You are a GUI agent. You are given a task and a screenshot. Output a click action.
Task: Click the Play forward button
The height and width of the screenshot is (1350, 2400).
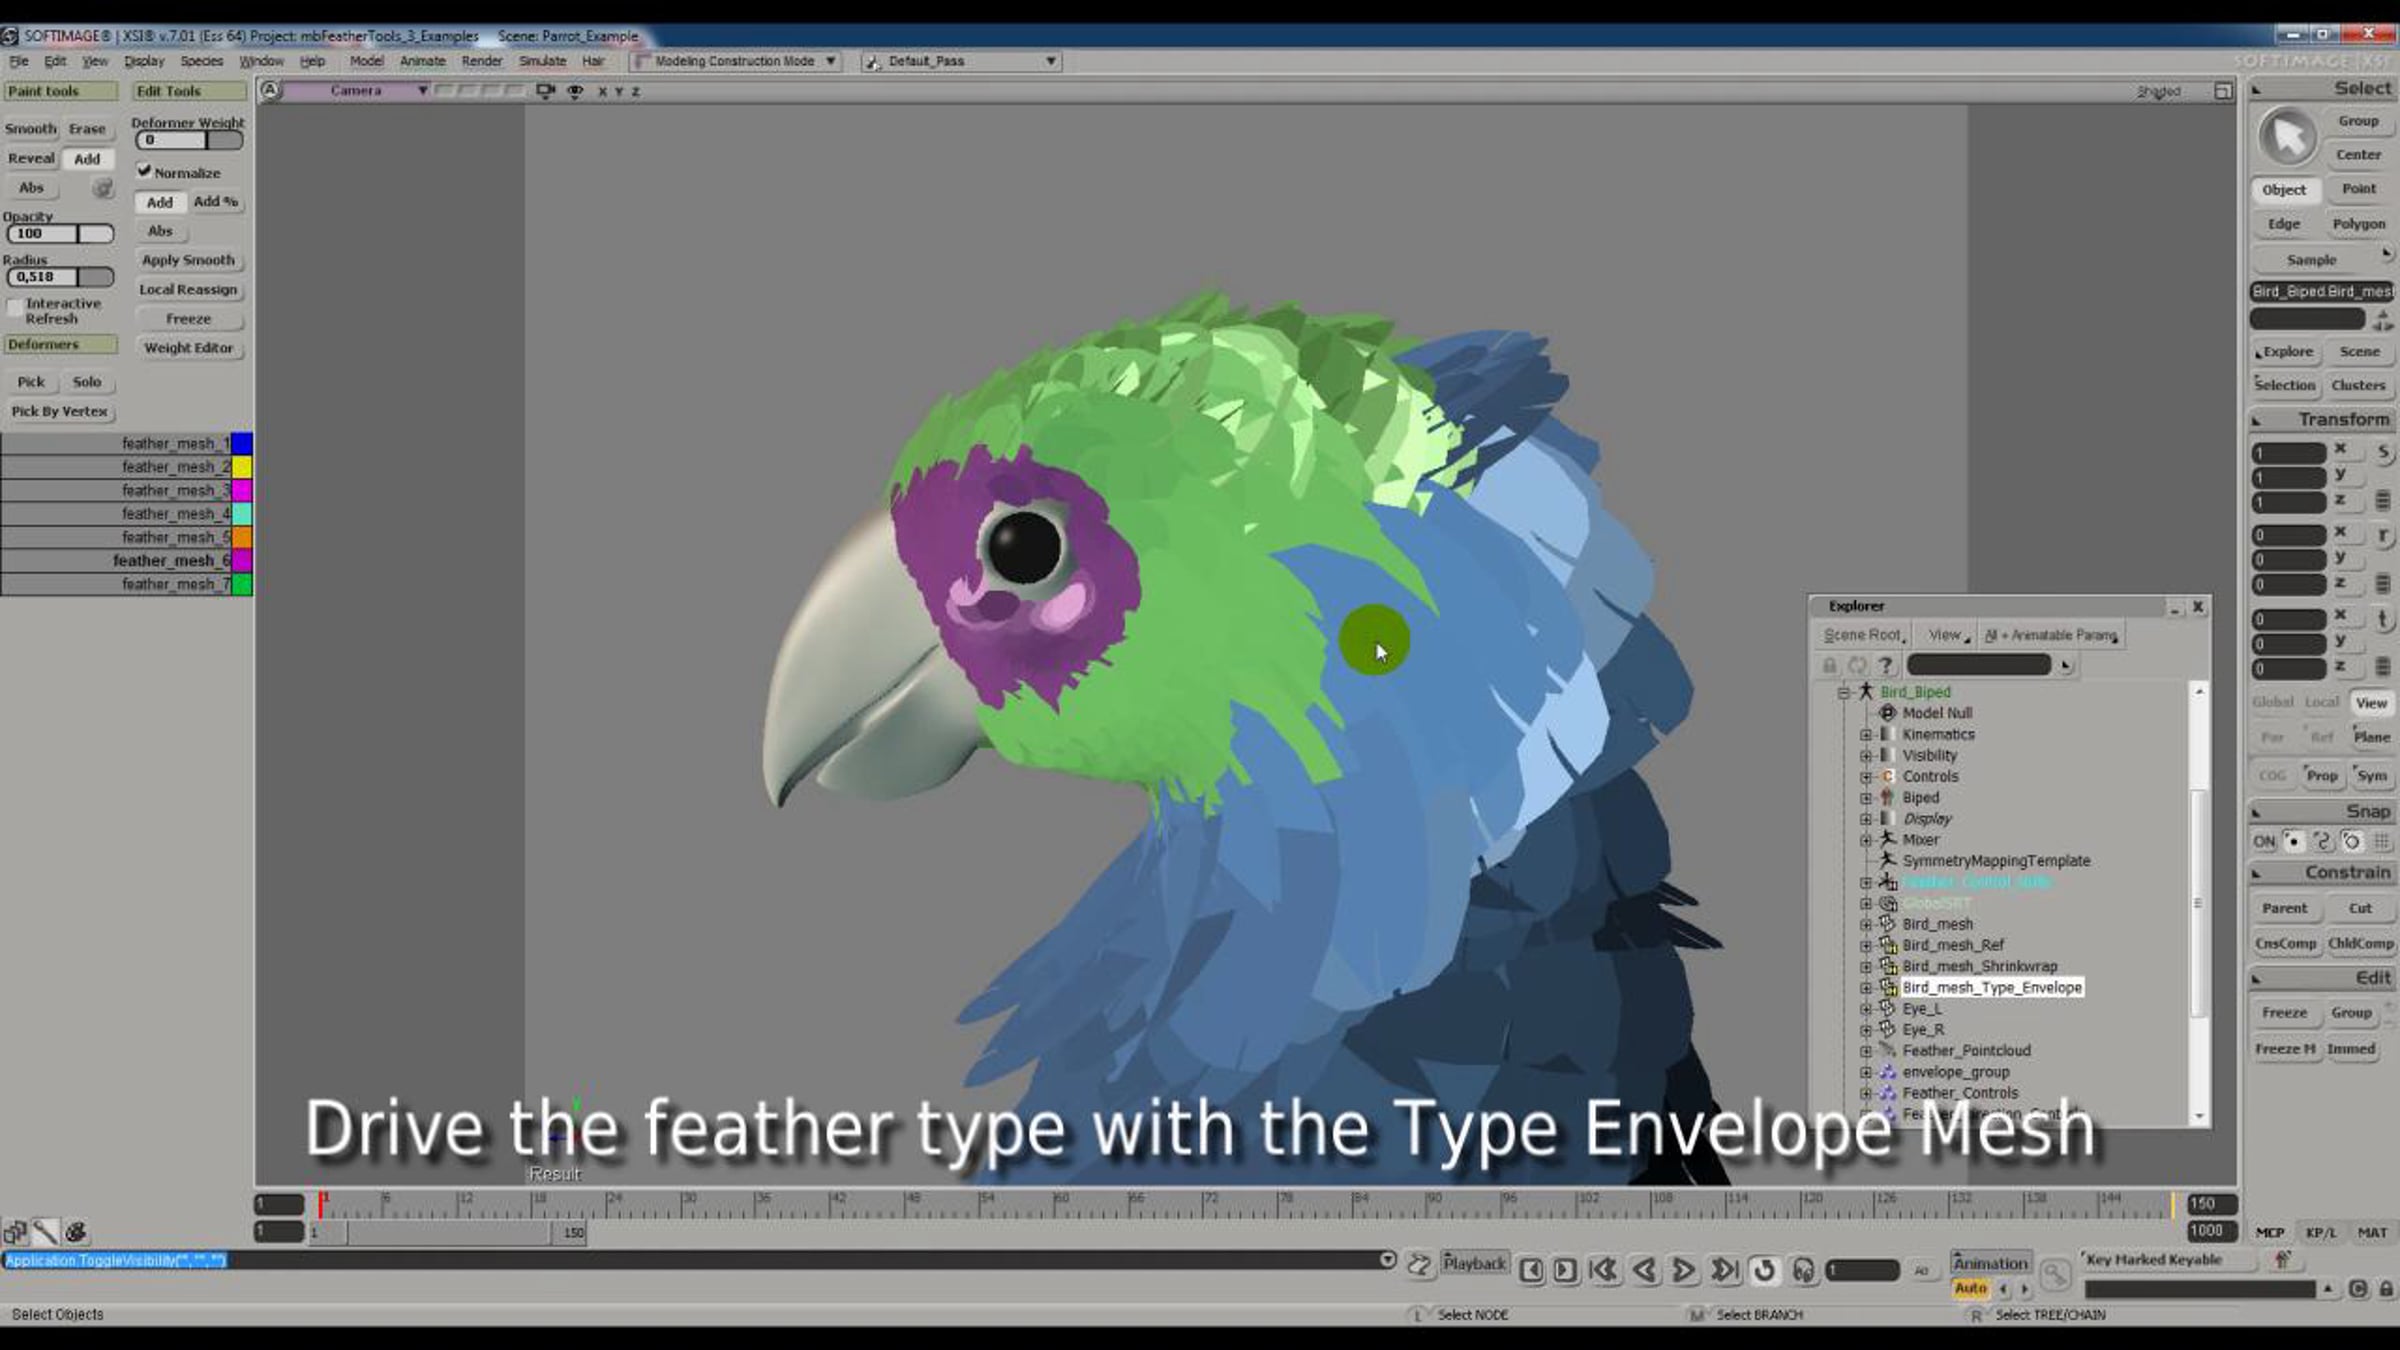1684,1270
